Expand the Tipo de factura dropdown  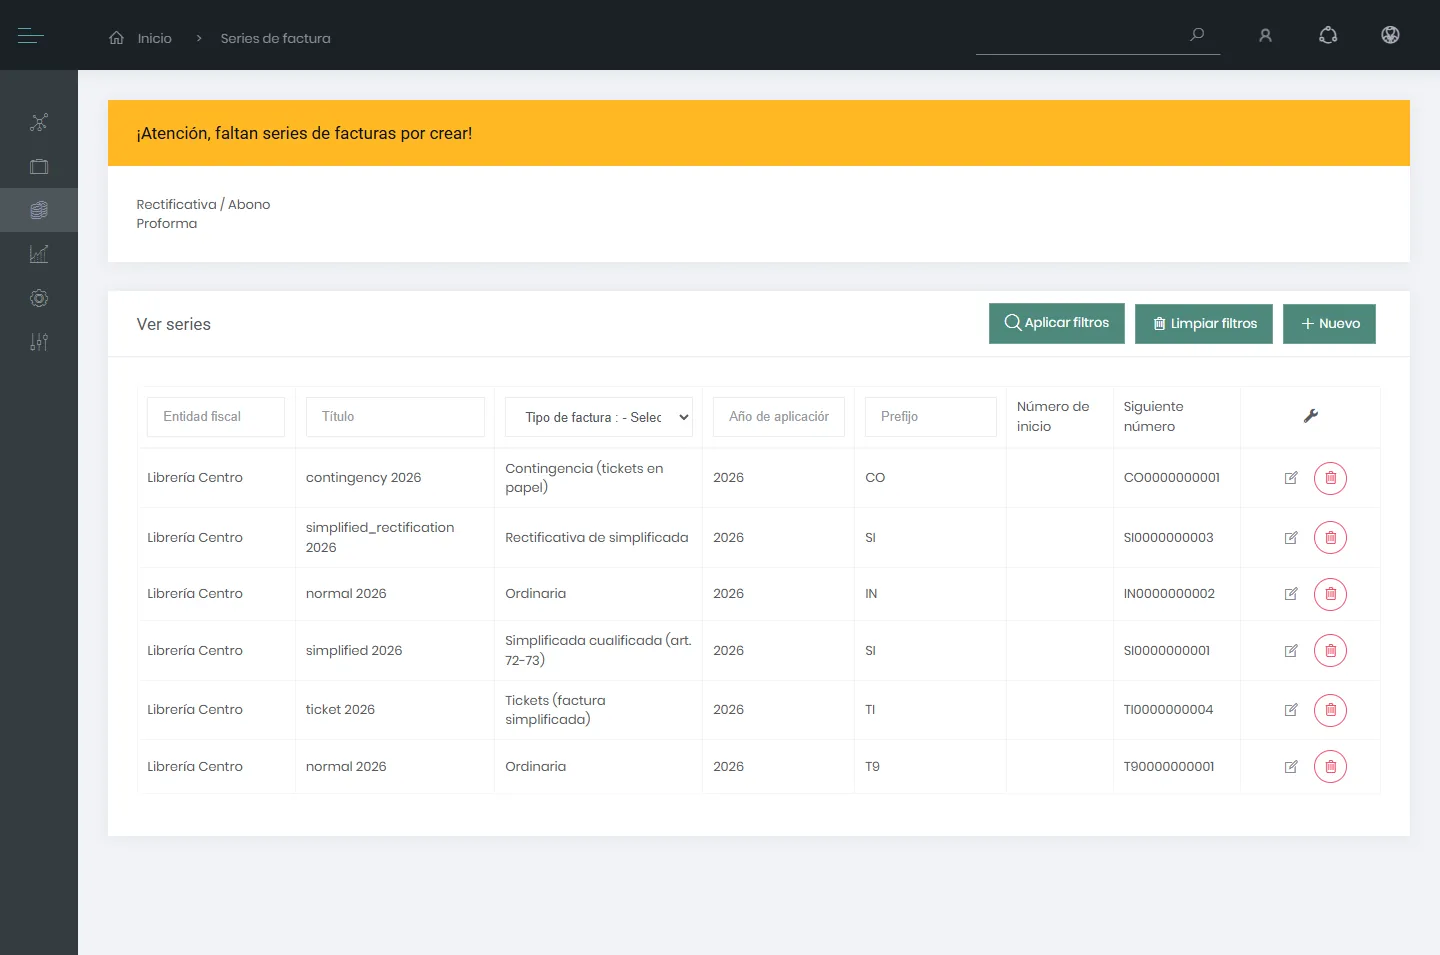click(x=598, y=417)
